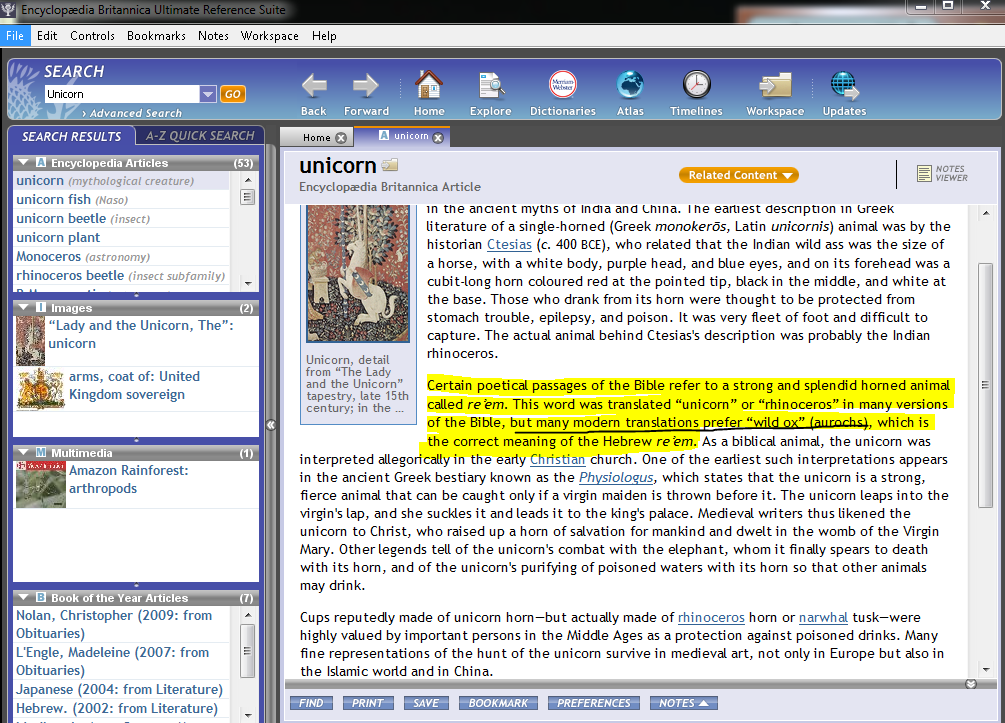Open the Lady and the Unicorn tapestry image

[x=30, y=341]
